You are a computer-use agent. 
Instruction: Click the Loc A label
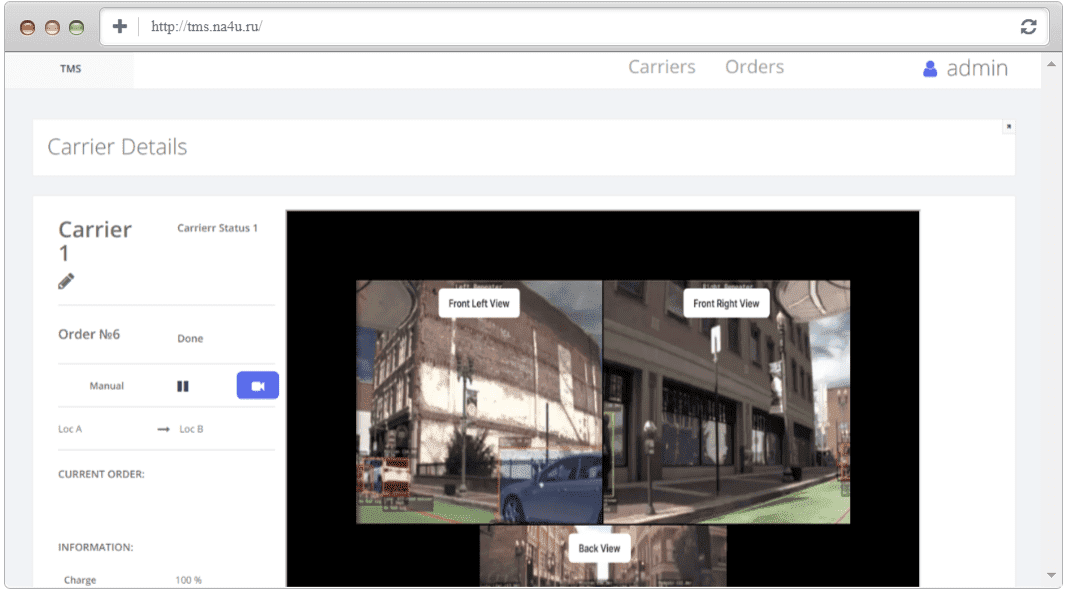click(x=70, y=429)
